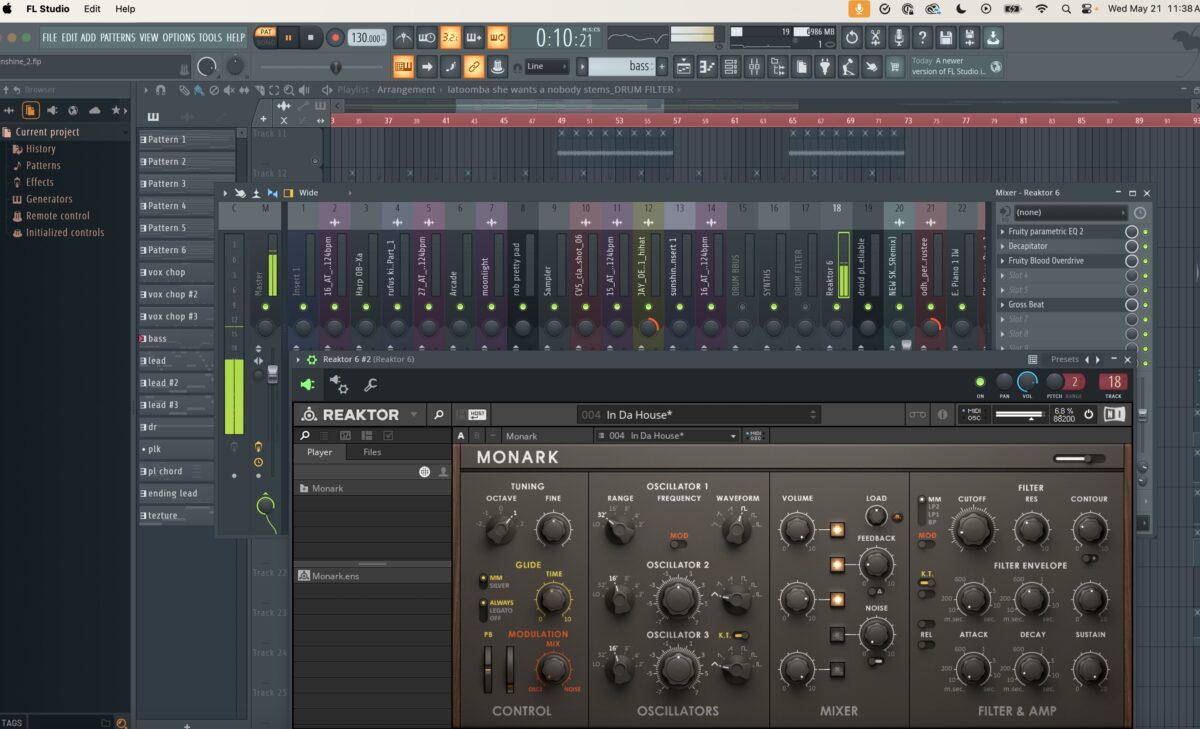Pause playback with the pause button
1200x729 pixels.
[x=288, y=38]
